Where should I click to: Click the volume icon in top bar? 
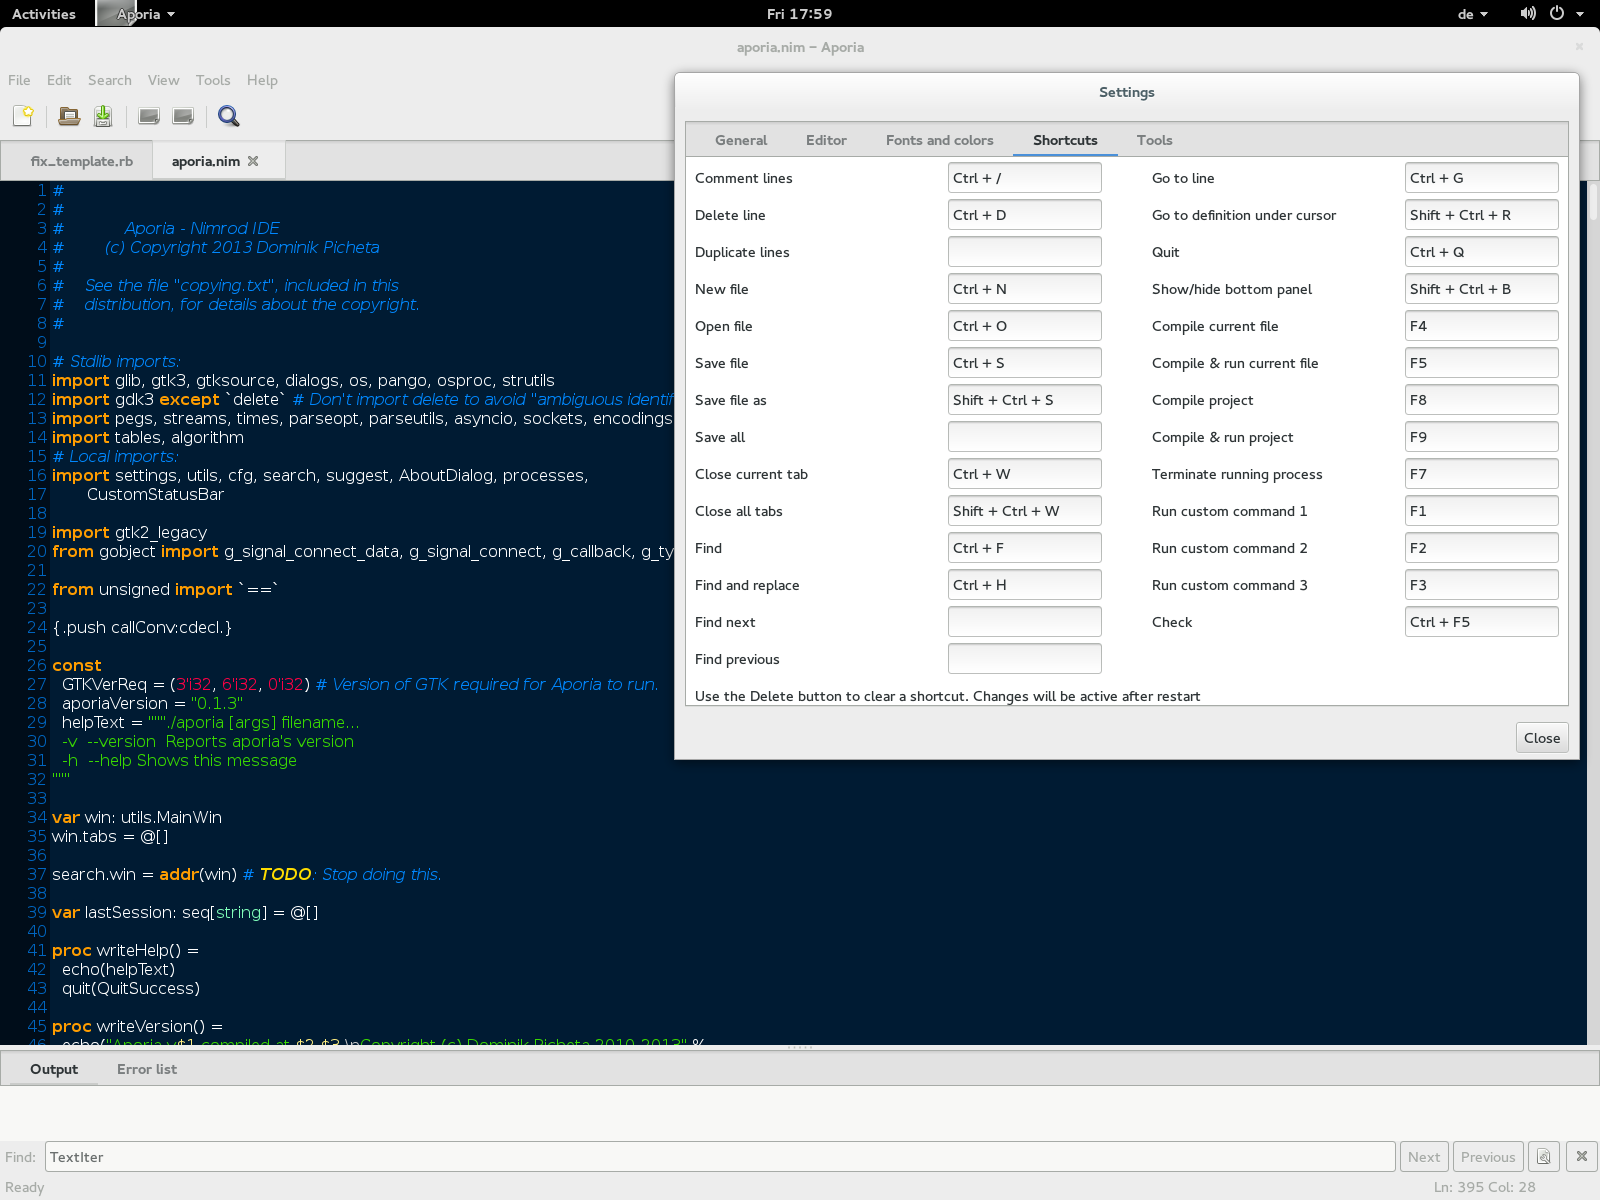[1527, 14]
